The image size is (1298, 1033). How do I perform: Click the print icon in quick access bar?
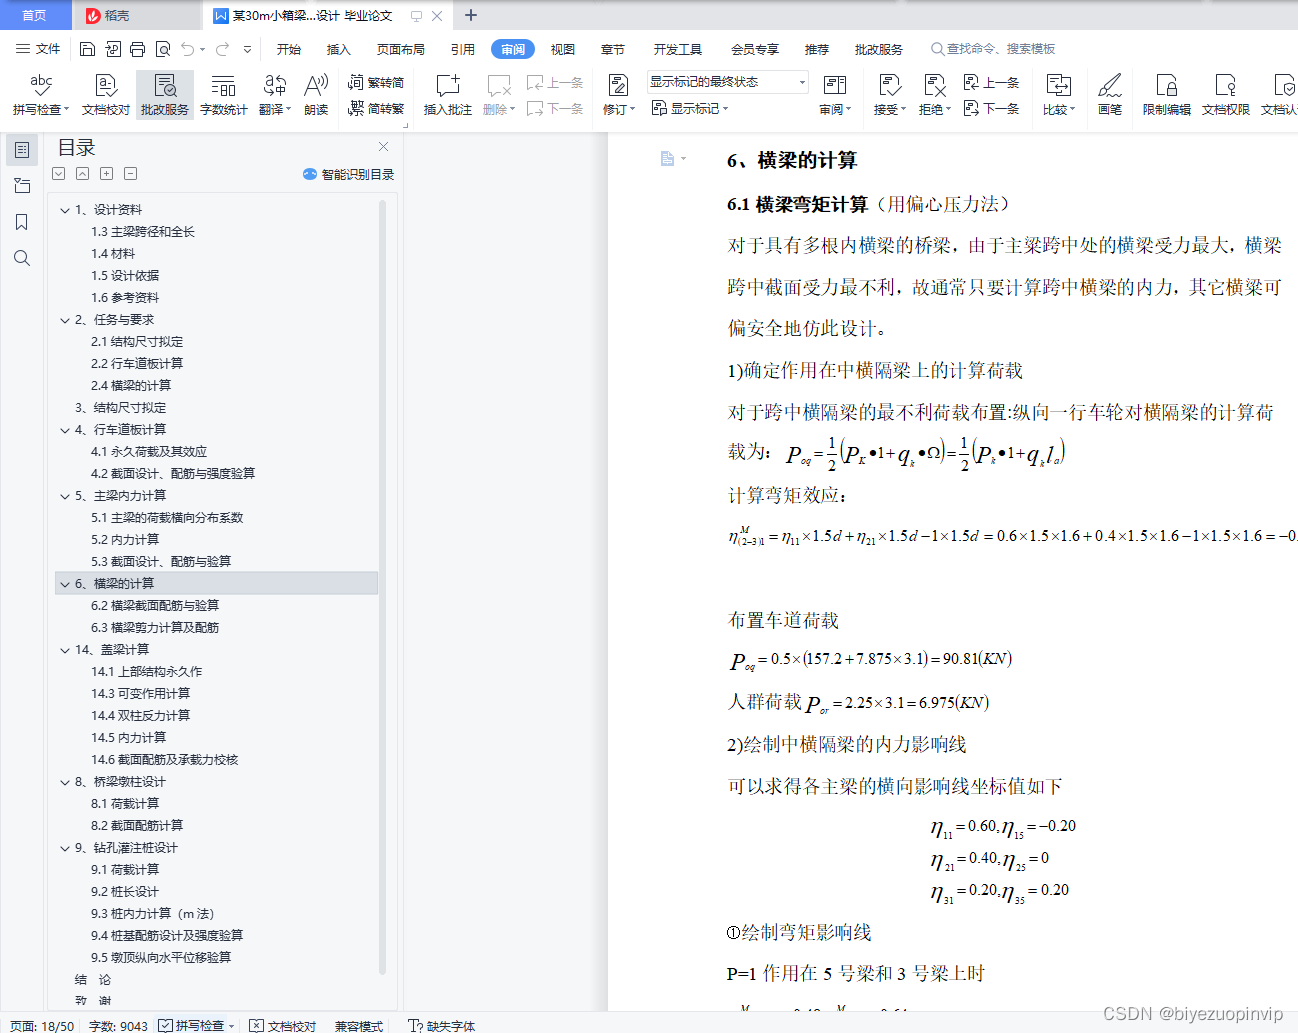pos(137,49)
